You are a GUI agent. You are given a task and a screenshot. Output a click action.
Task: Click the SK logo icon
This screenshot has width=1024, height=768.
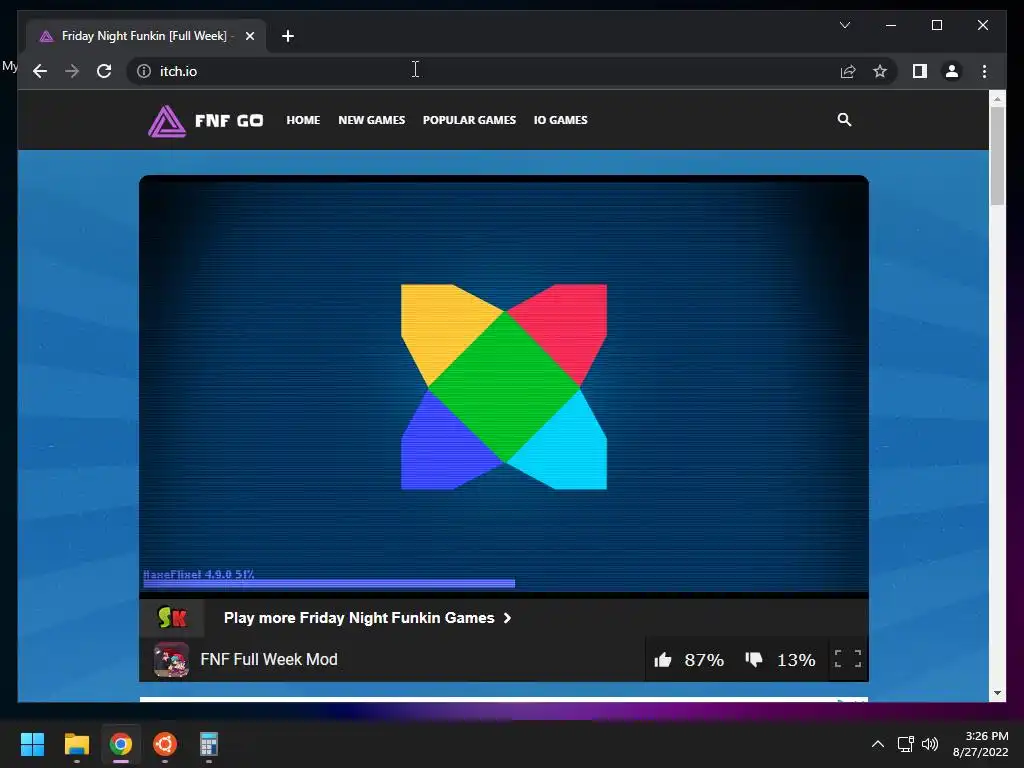tap(172, 617)
